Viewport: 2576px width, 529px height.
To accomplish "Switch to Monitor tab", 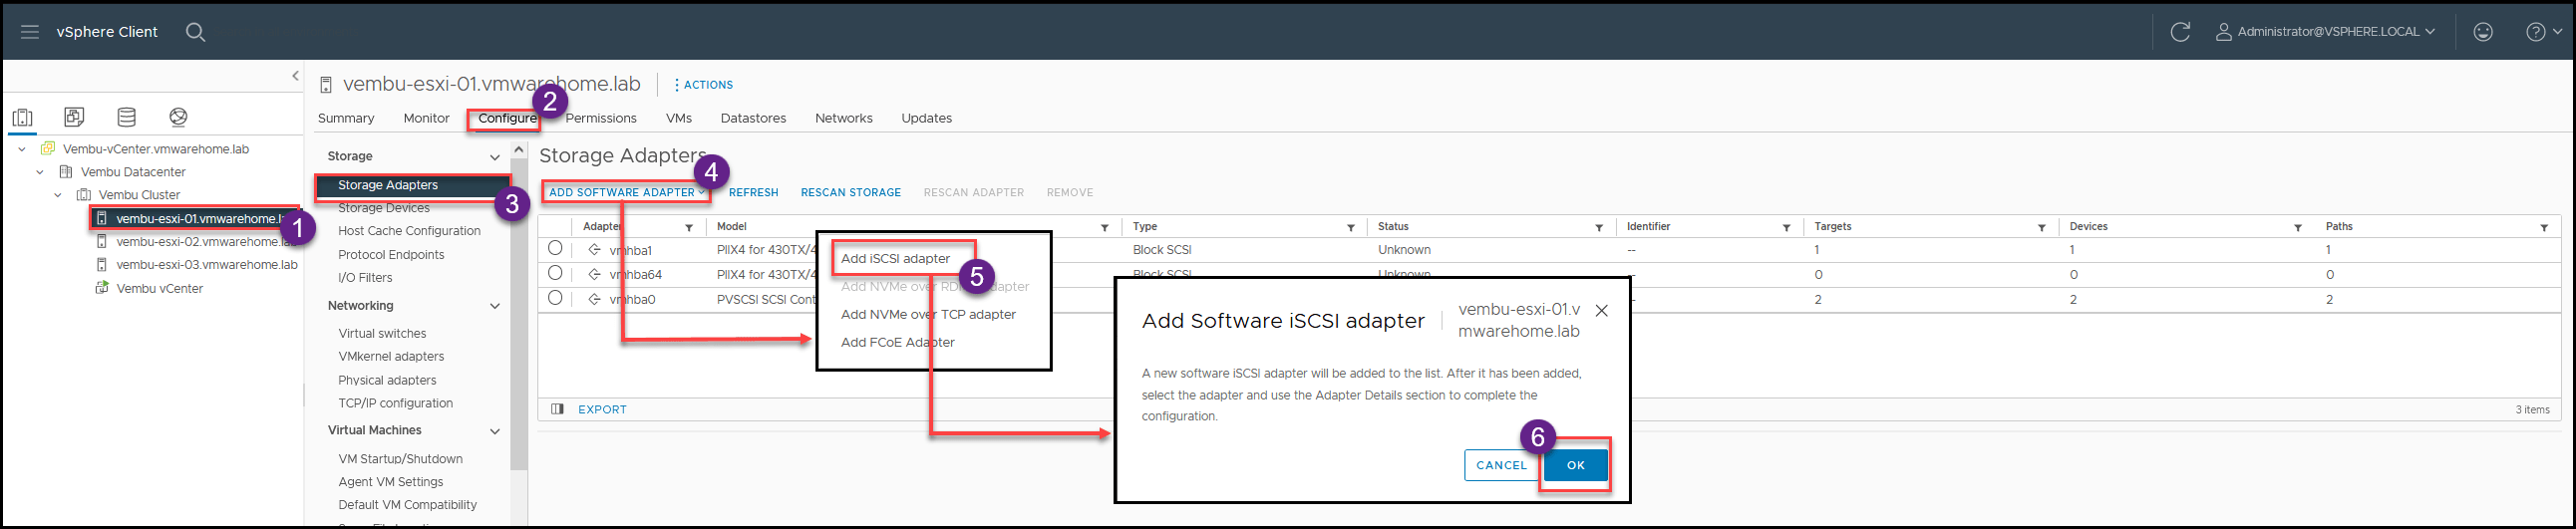I will 426,118.
